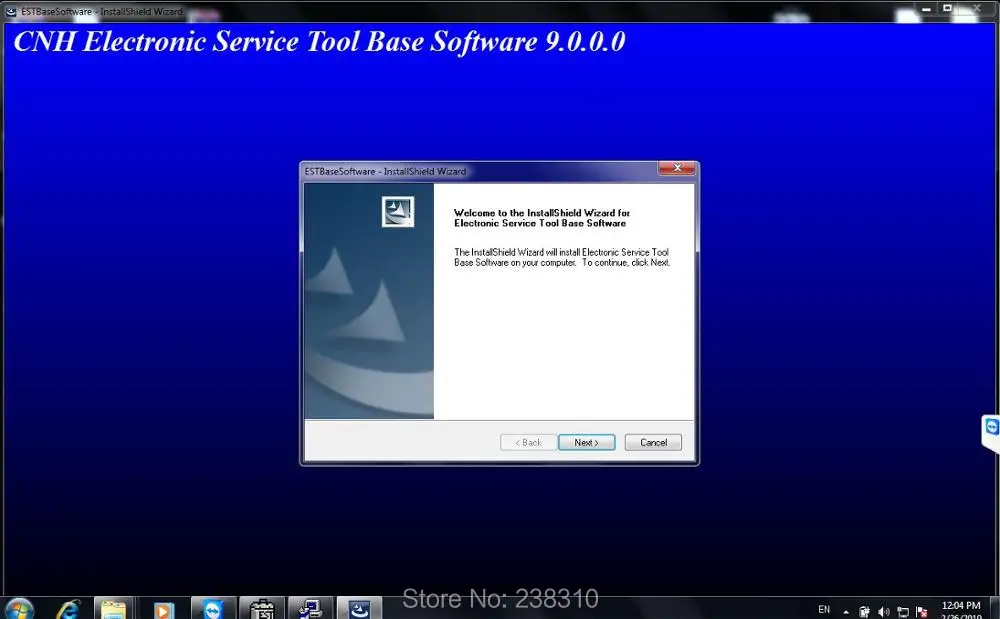Viewport: 1000px width, 619px height.
Task: Launch Internet Explorer from the taskbar
Action: click(68, 609)
